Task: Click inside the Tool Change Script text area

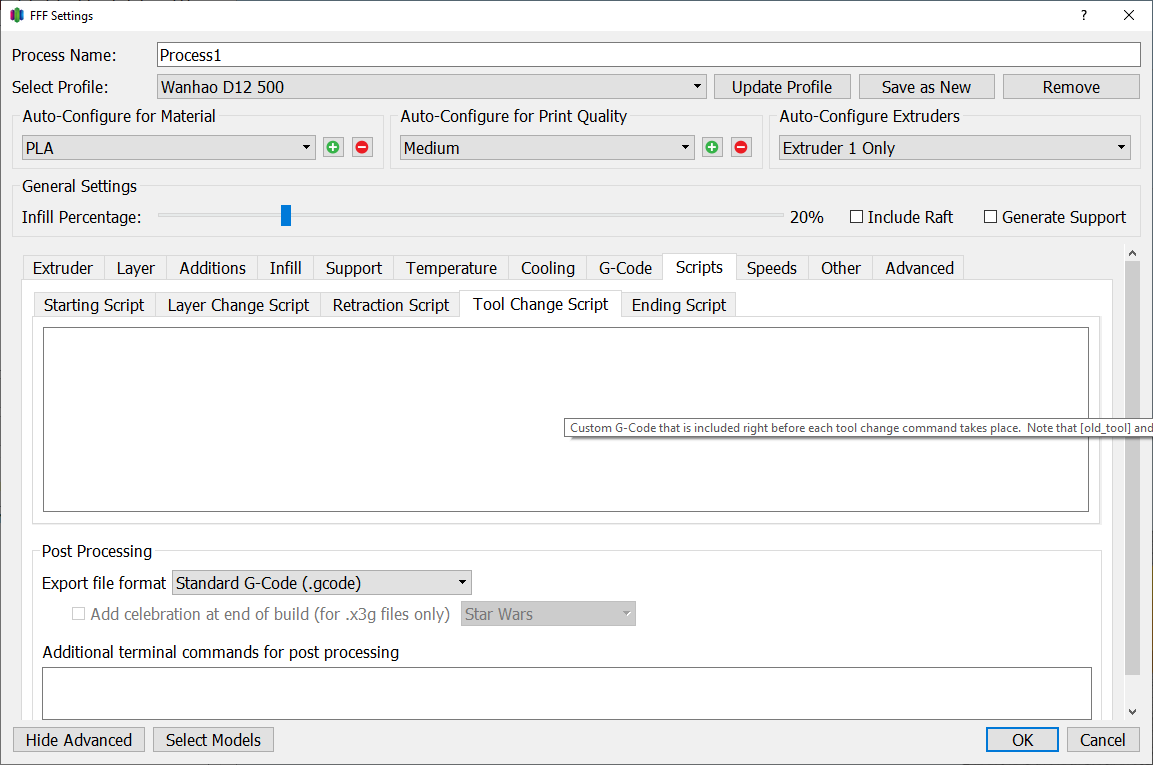Action: (x=565, y=419)
